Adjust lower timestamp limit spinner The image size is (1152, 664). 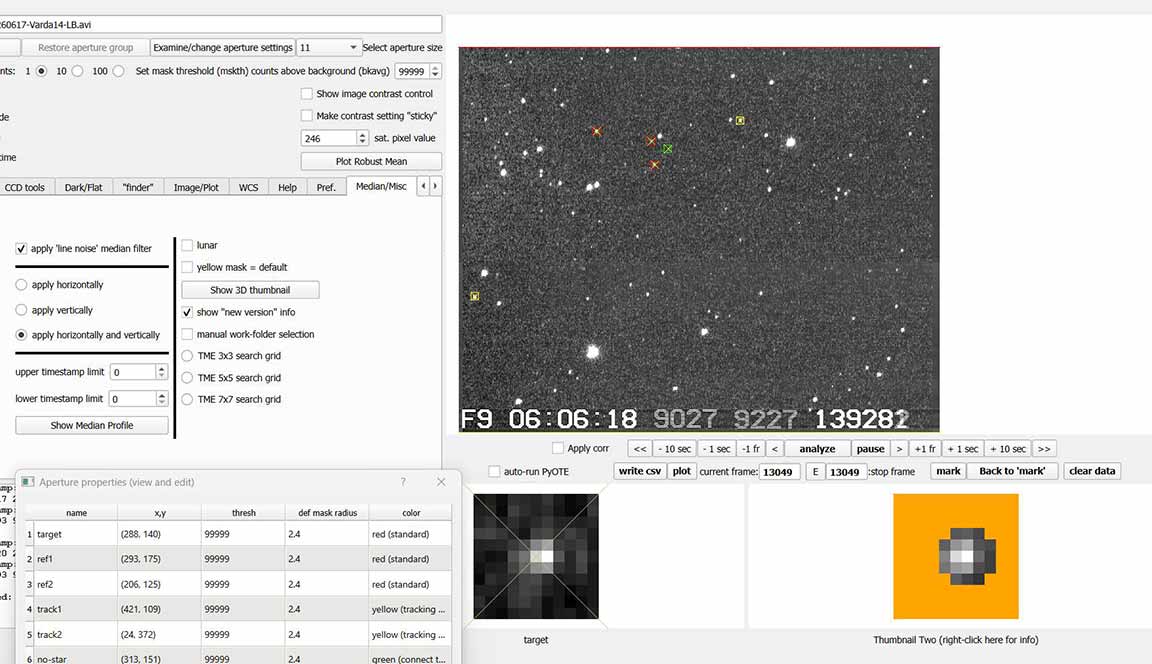tap(138, 399)
